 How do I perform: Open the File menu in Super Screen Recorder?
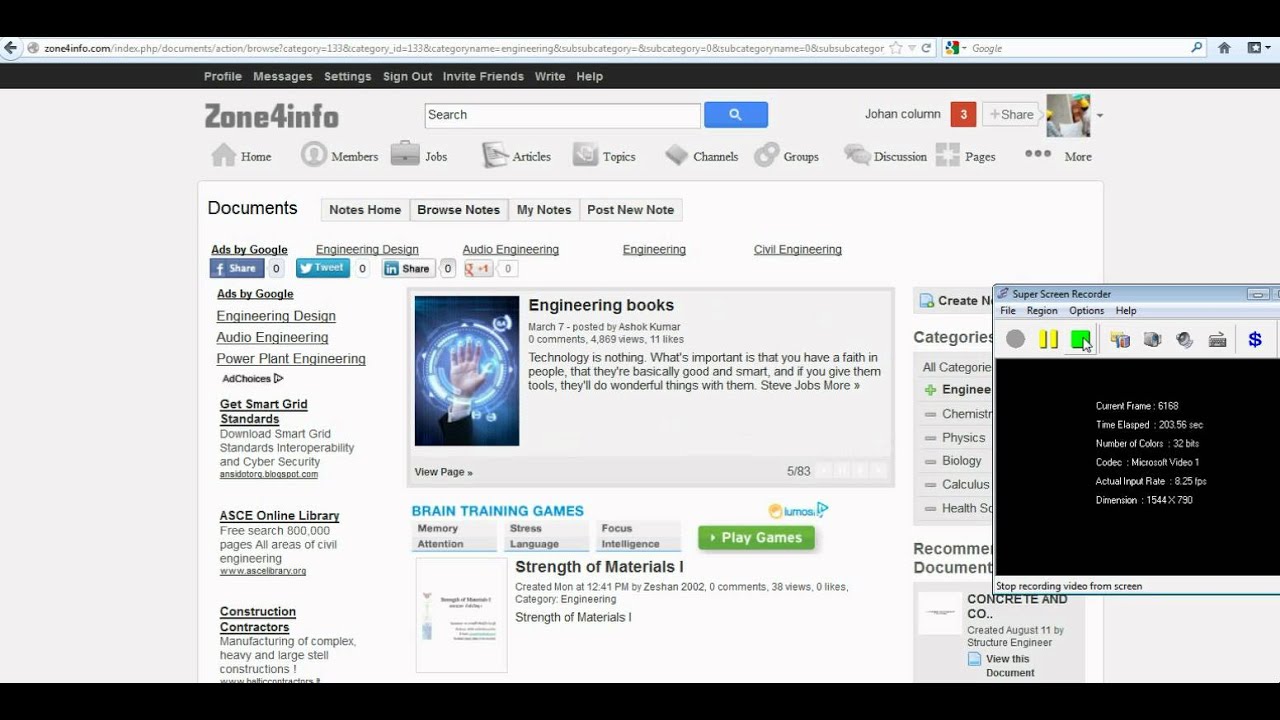(x=1008, y=311)
